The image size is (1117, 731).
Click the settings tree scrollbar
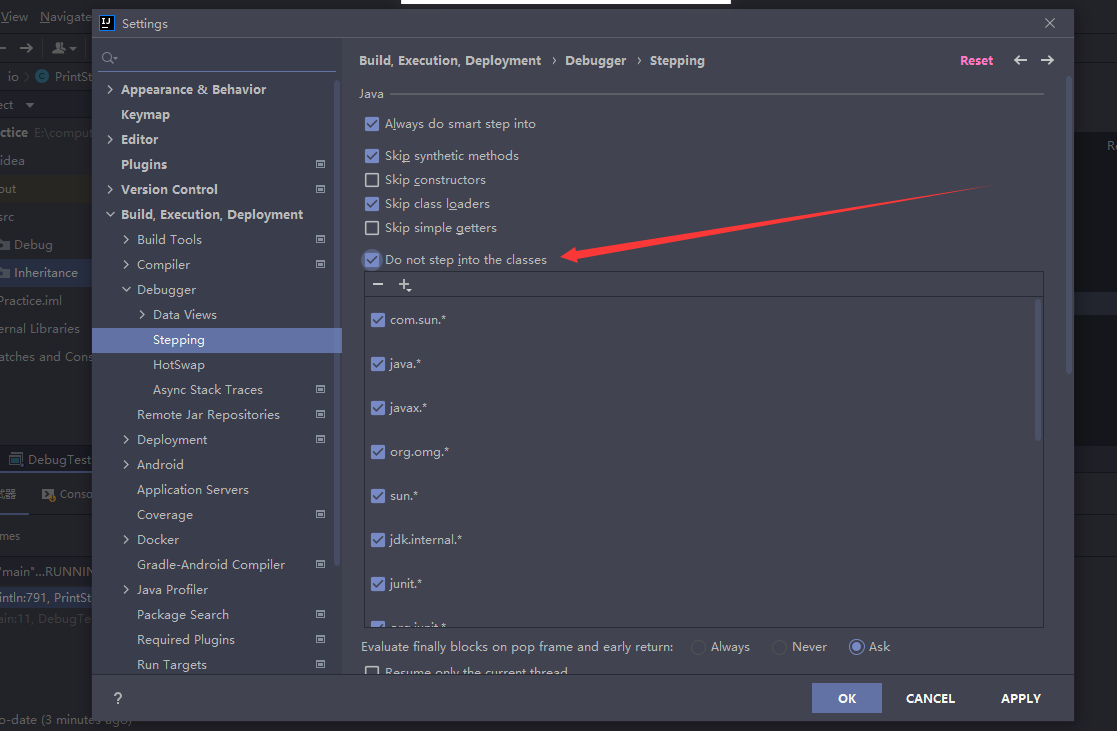pyautogui.click(x=337, y=322)
